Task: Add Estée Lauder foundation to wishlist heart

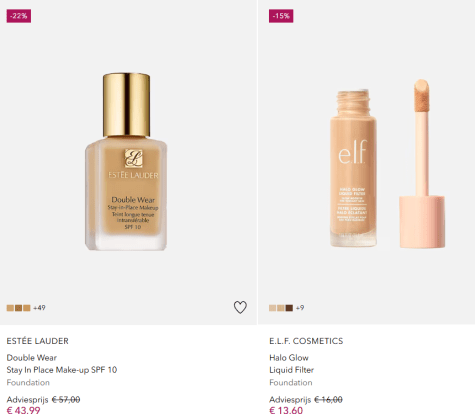Action: (240, 307)
